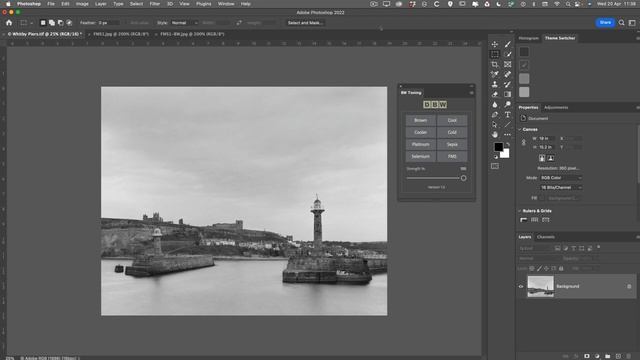Click the Home icon in options bar
The height and width of the screenshot is (360, 640).
coord(9,23)
